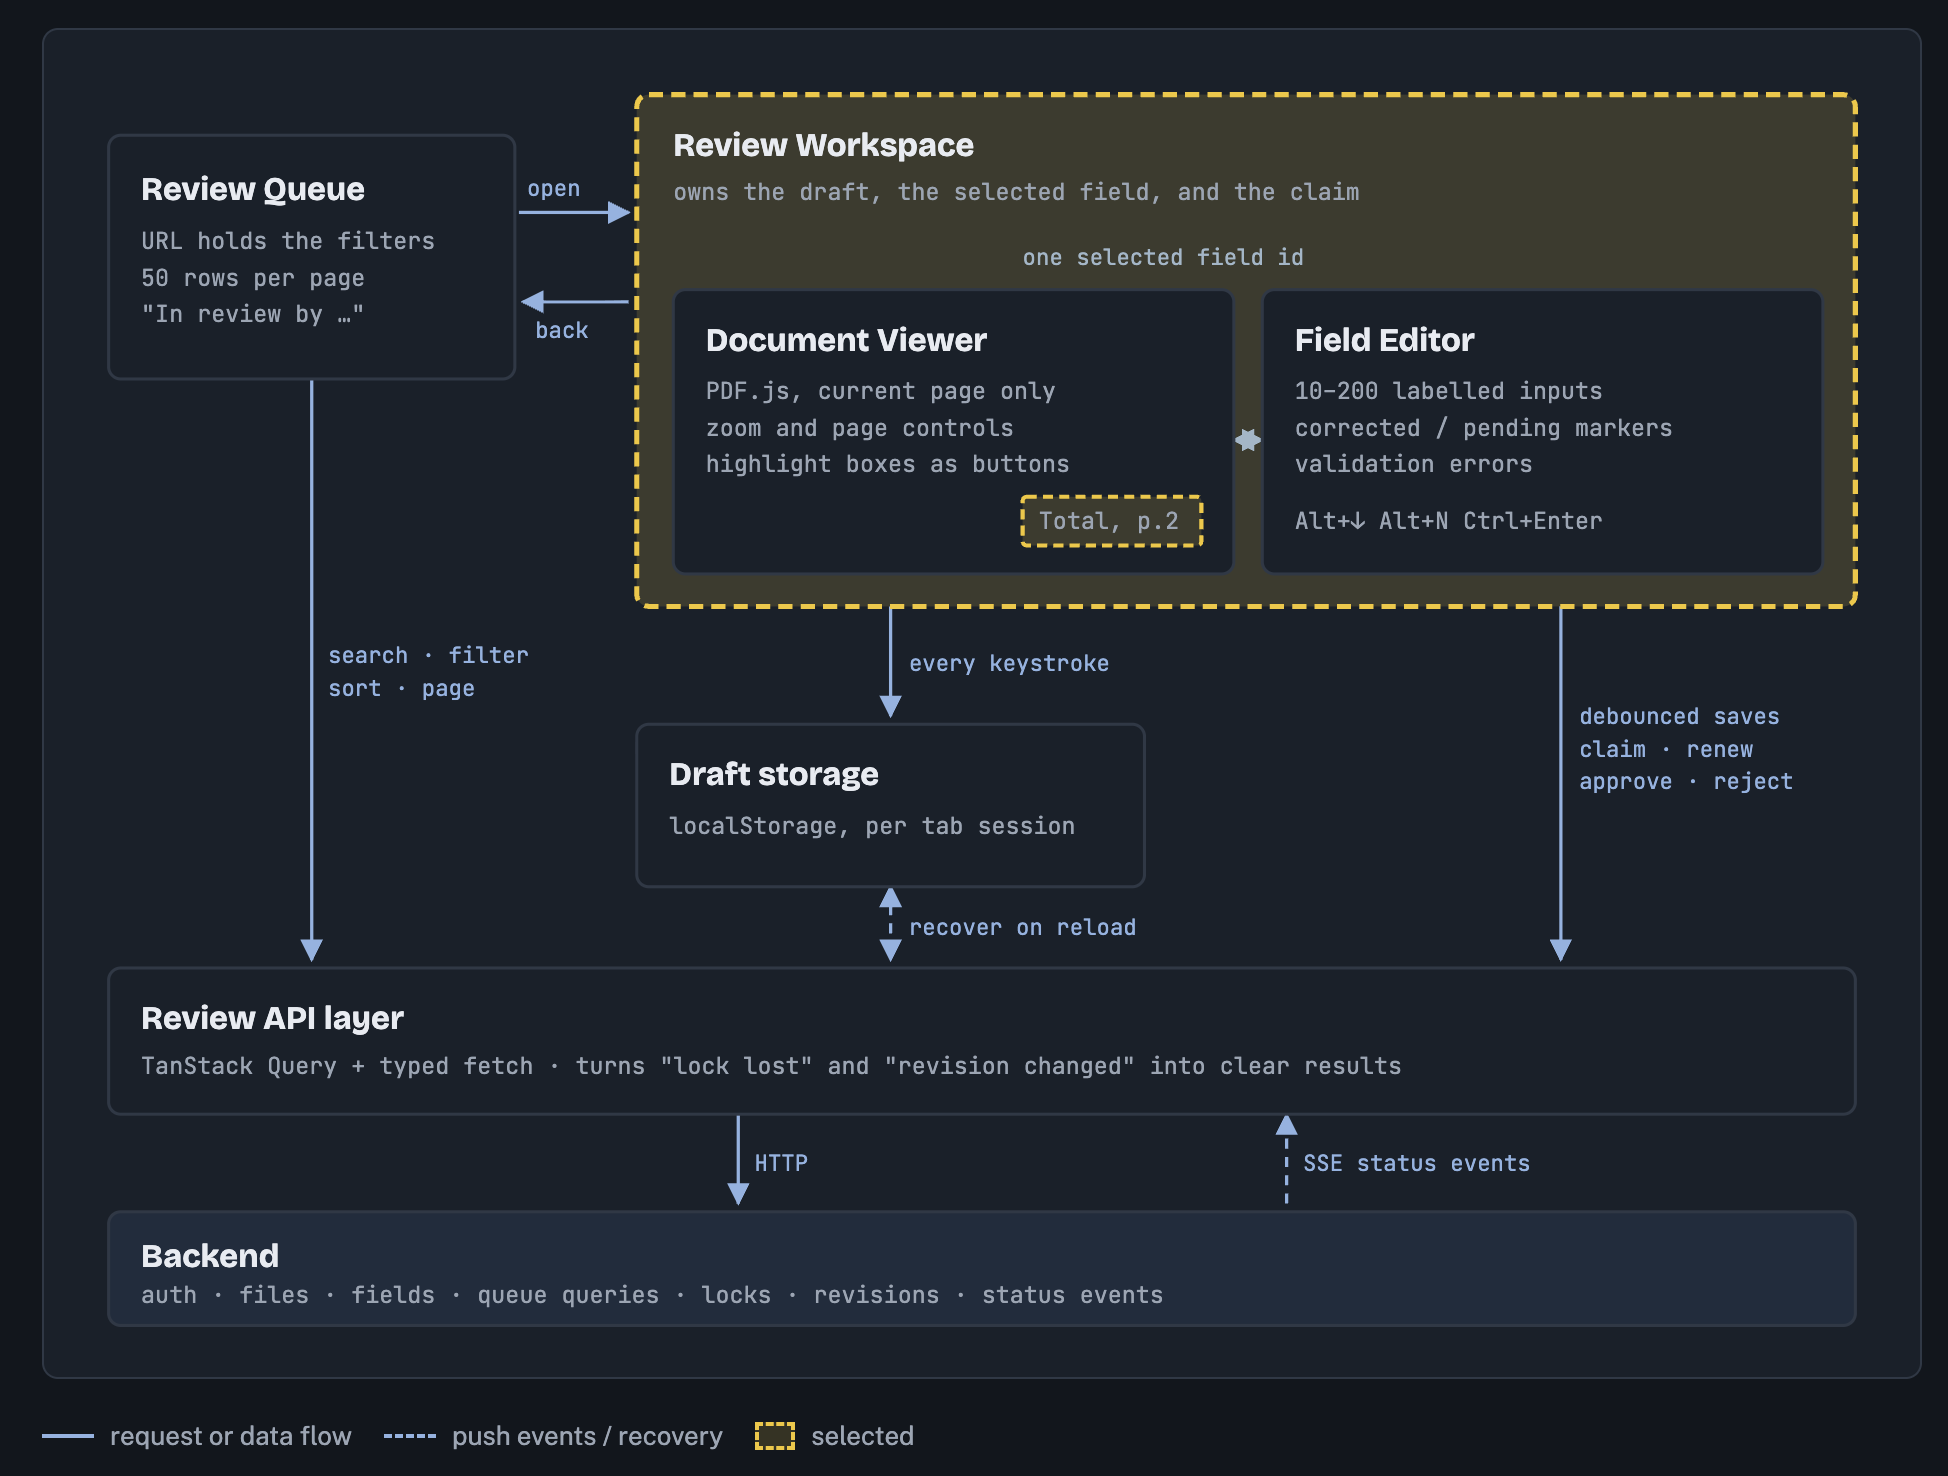Click the "every keystroke" label
1948x1476 pixels.
pyautogui.click(x=1009, y=663)
